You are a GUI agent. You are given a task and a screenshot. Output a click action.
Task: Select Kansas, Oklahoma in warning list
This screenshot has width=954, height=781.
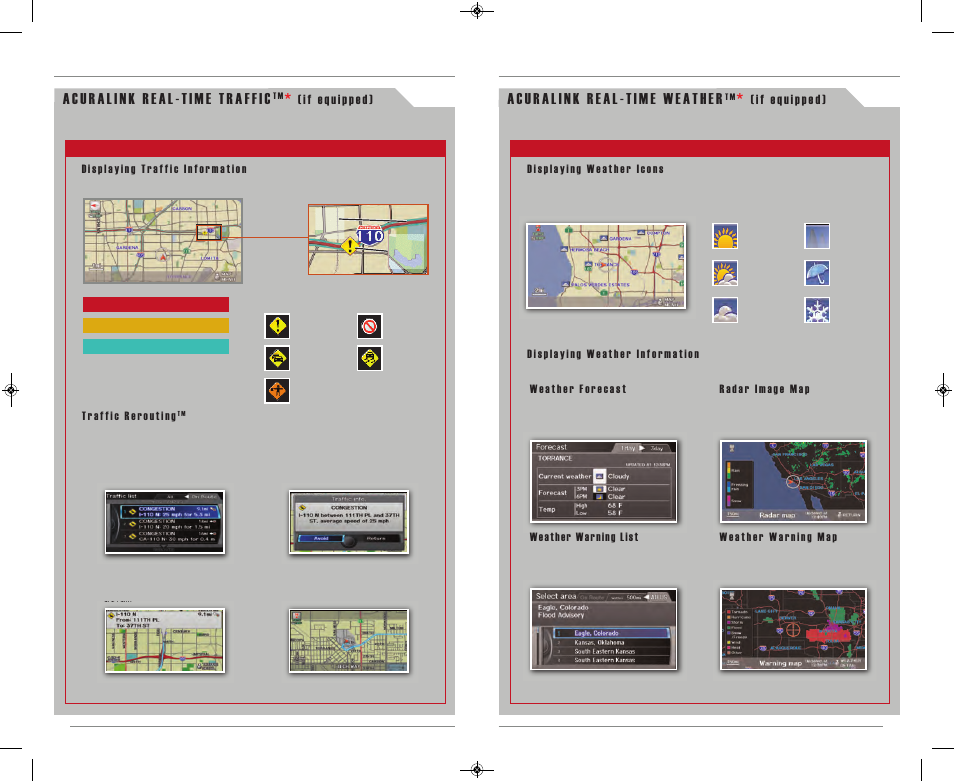[611, 642]
